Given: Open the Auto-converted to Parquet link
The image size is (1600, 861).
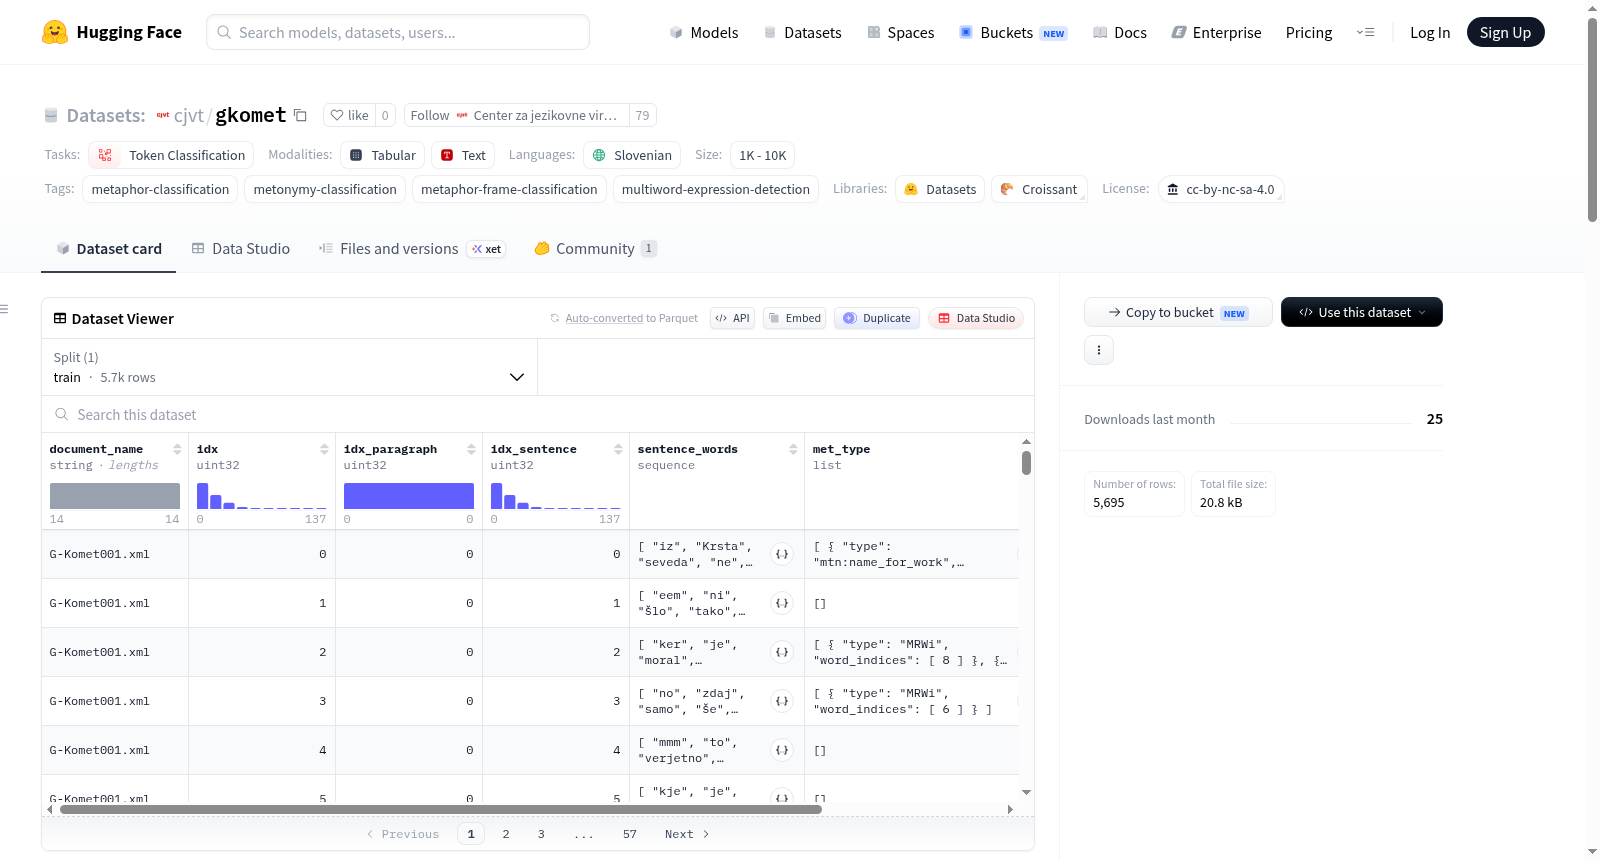Looking at the screenshot, I should point(604,318).
